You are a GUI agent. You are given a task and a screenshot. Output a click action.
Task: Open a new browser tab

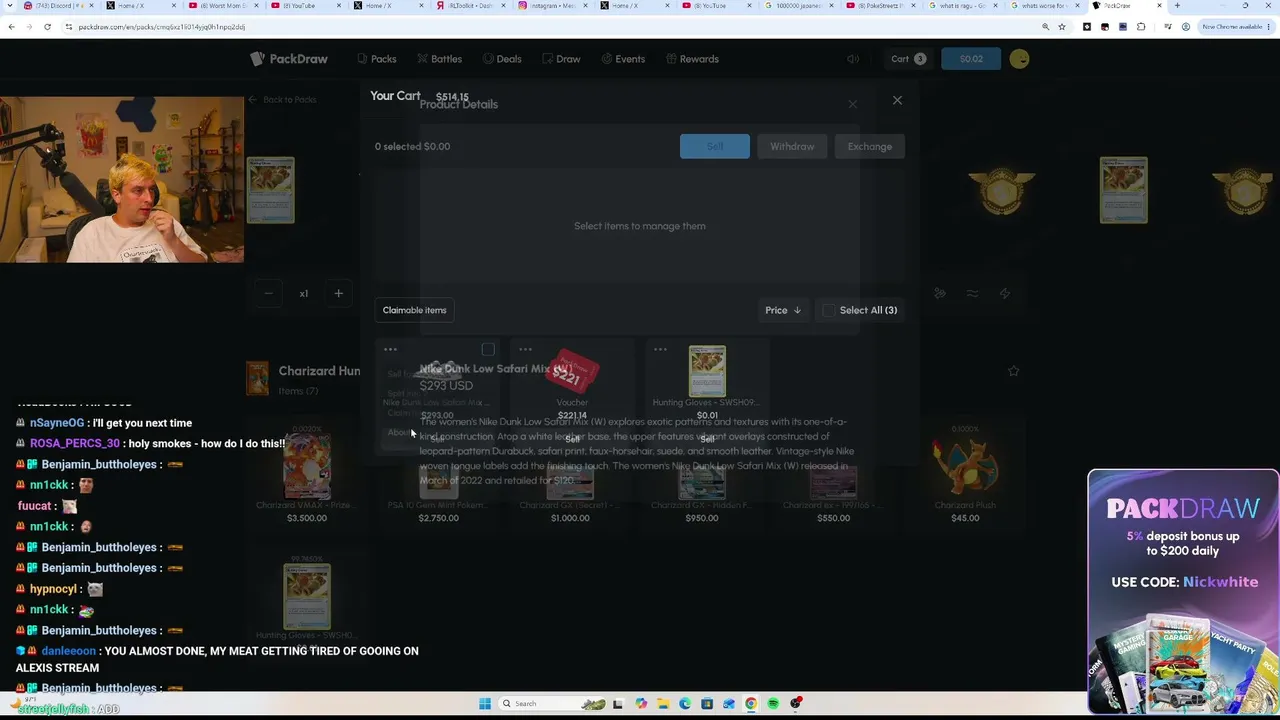tap(1177, 6)
